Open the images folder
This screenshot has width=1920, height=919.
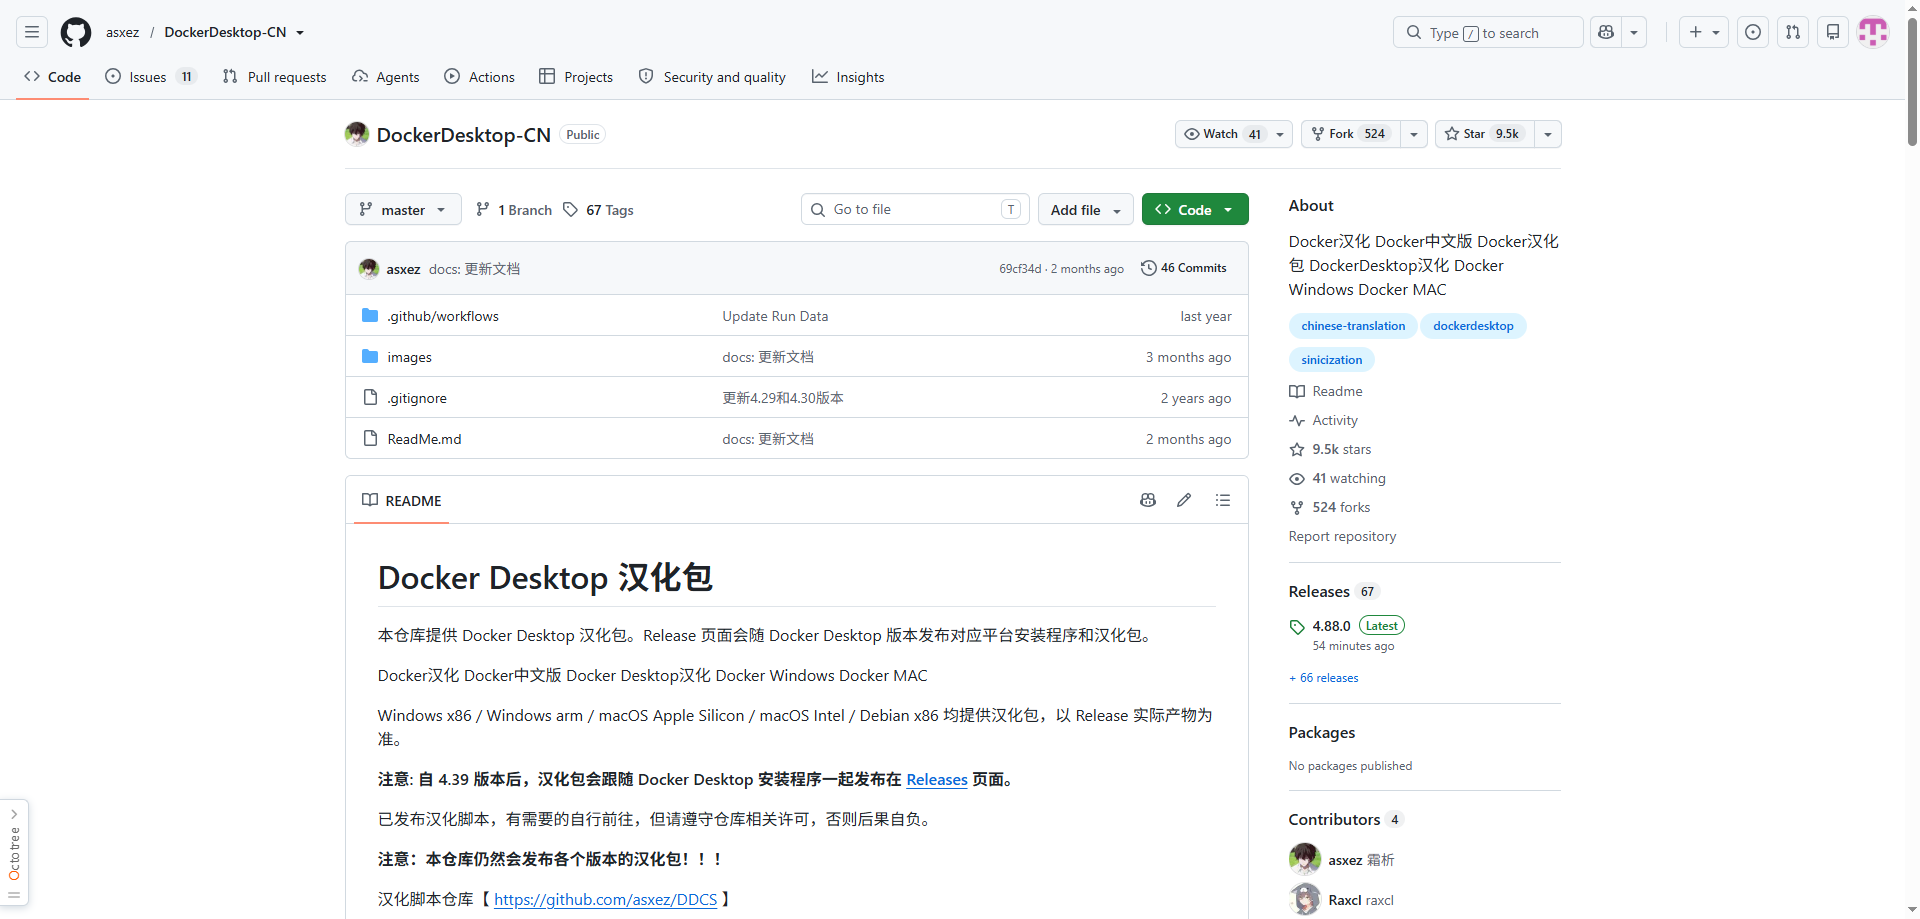point(410,357)
